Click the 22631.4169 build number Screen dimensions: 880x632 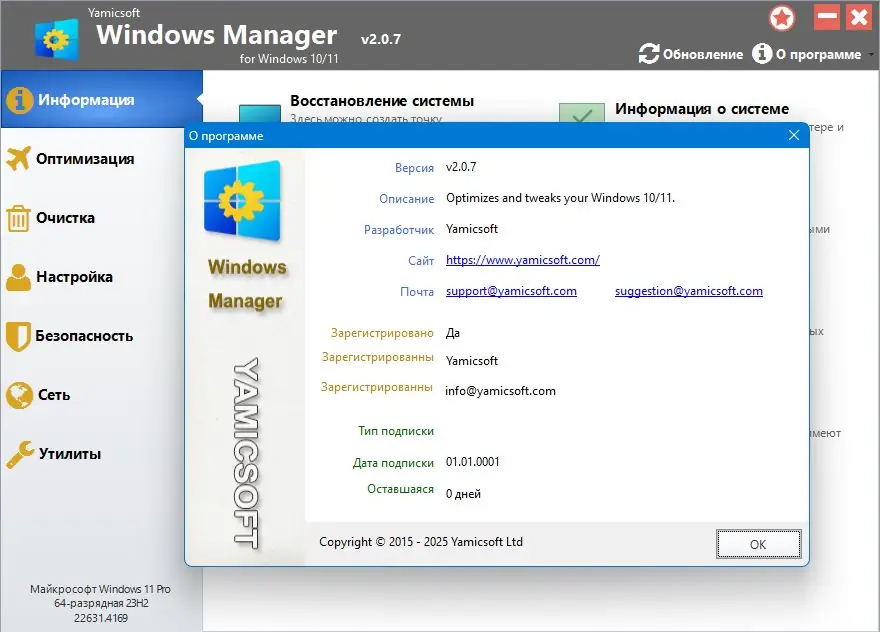coord(101,618)
